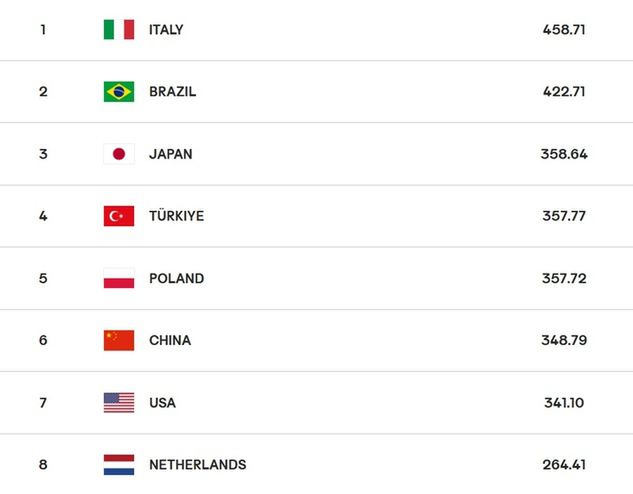The image size is (633, 494).
Task: Open the NETHERLANDS team name
Action: 197,465
